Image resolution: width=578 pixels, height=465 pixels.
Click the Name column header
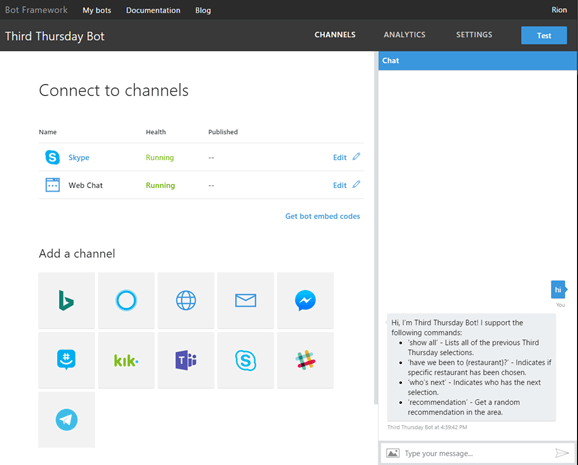tap(48, 132)
